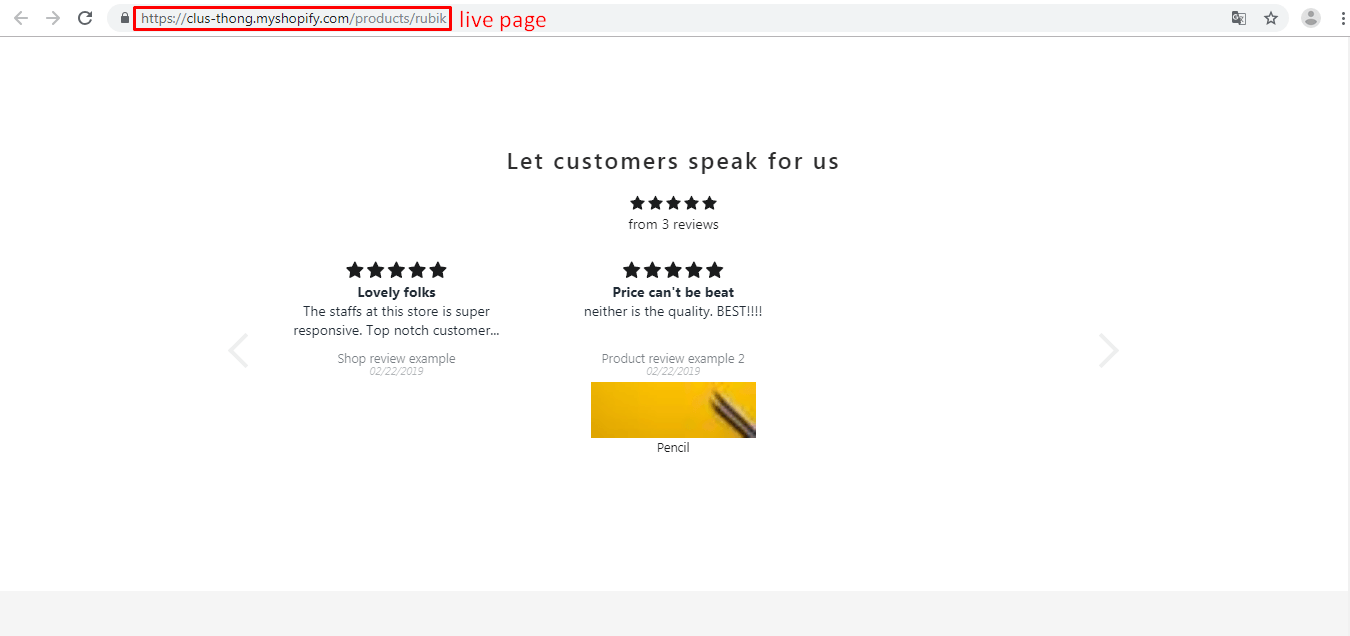This screenshot has height=636, width=1350.
Task: Click the 'neither is the quality. BEST!!!!' text
Action: [x=673, y=312]
